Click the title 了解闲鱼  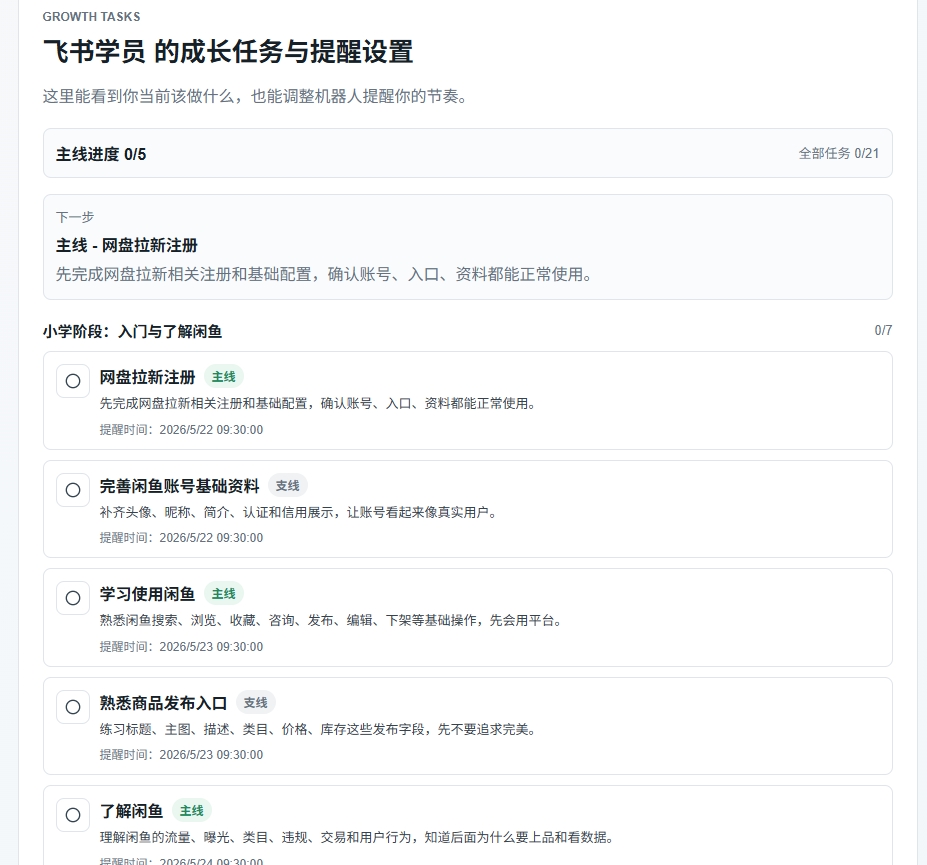coord(131,811)
